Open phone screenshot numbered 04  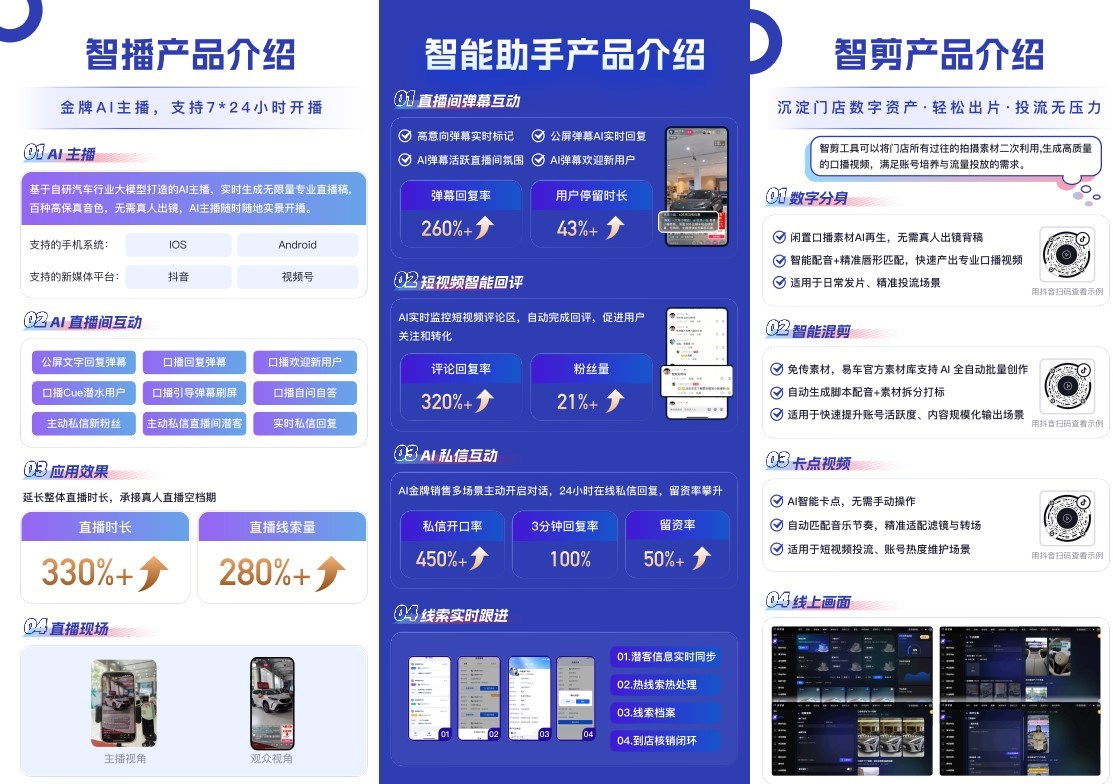coord(576,699)
